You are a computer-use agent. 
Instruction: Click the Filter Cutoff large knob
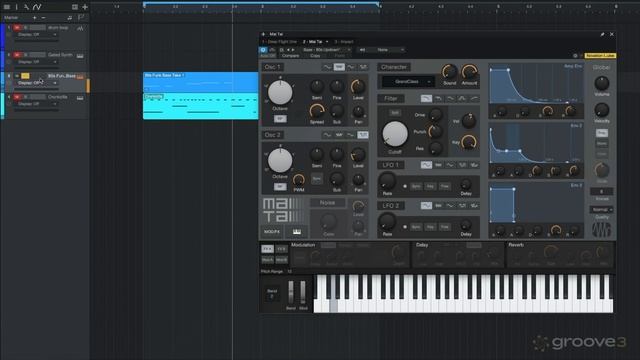tap(395, 134)
